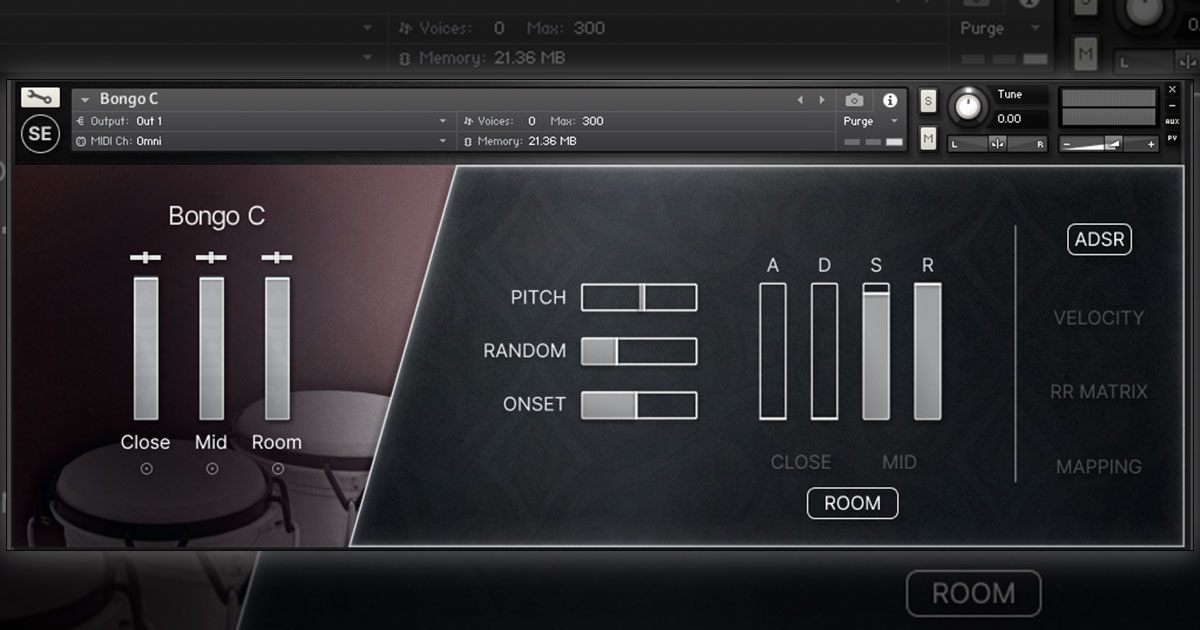Click the Room mic pan handle
The width and height of the screenshot is (1200, 630).
(277, 258)
